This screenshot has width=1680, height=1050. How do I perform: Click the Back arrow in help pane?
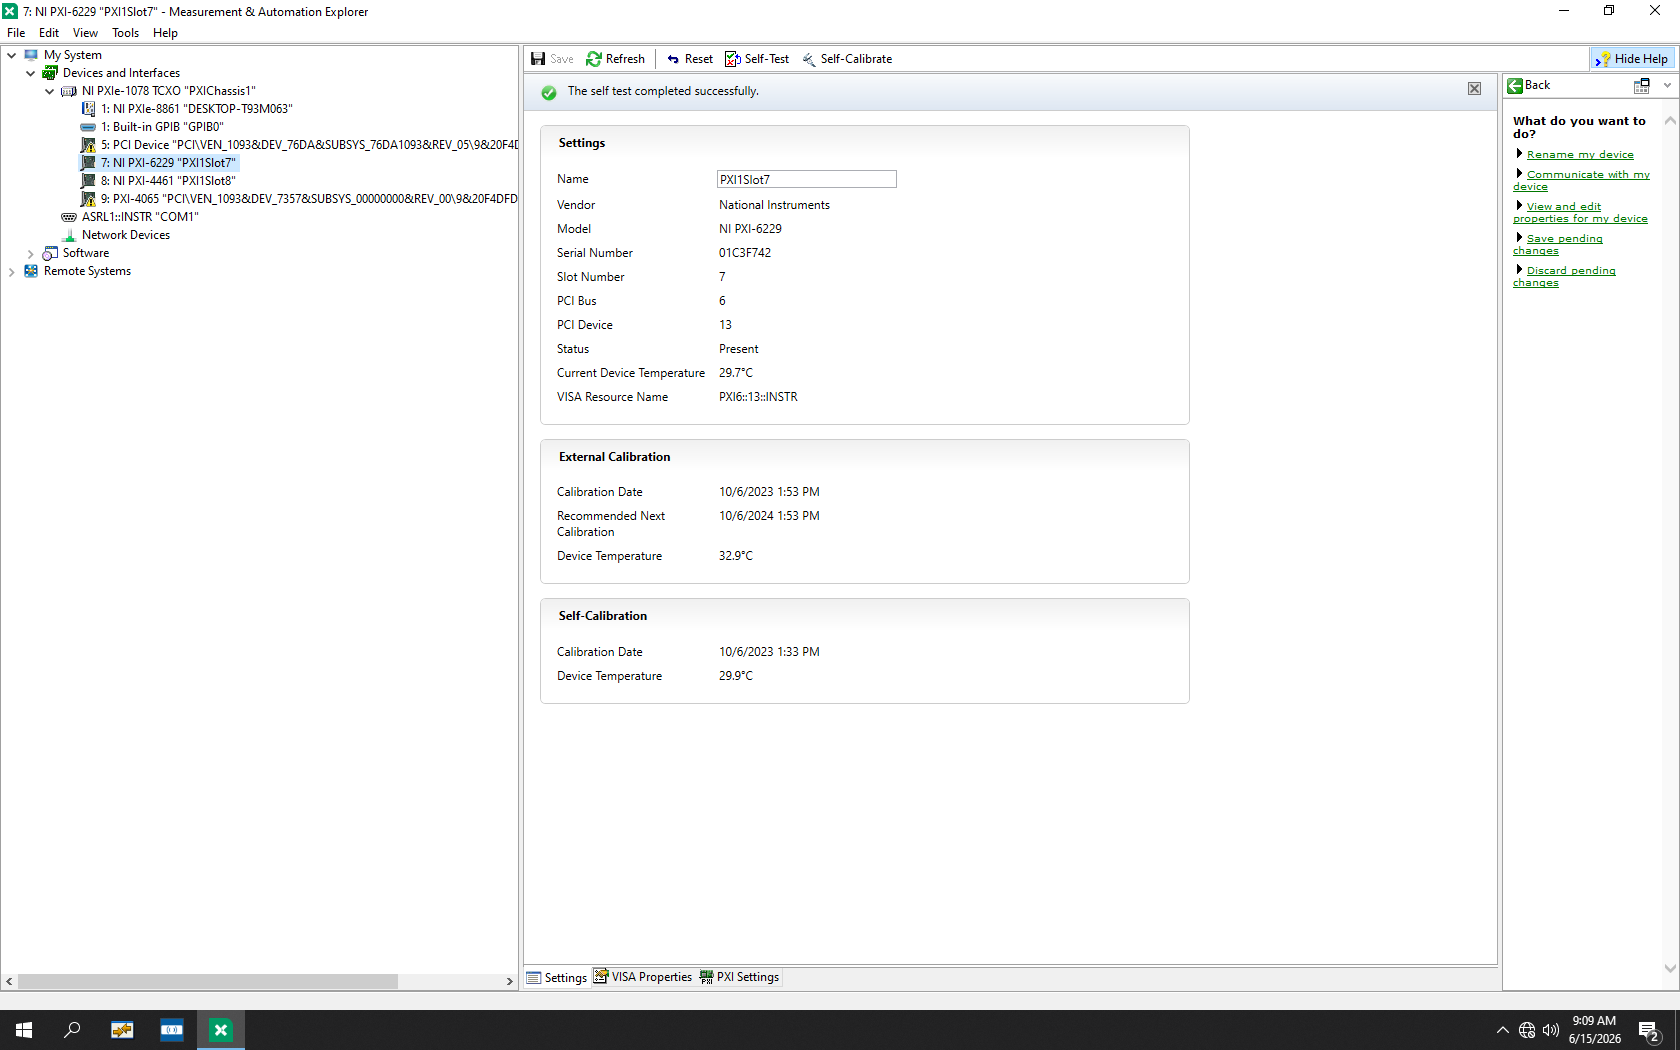1515,86
